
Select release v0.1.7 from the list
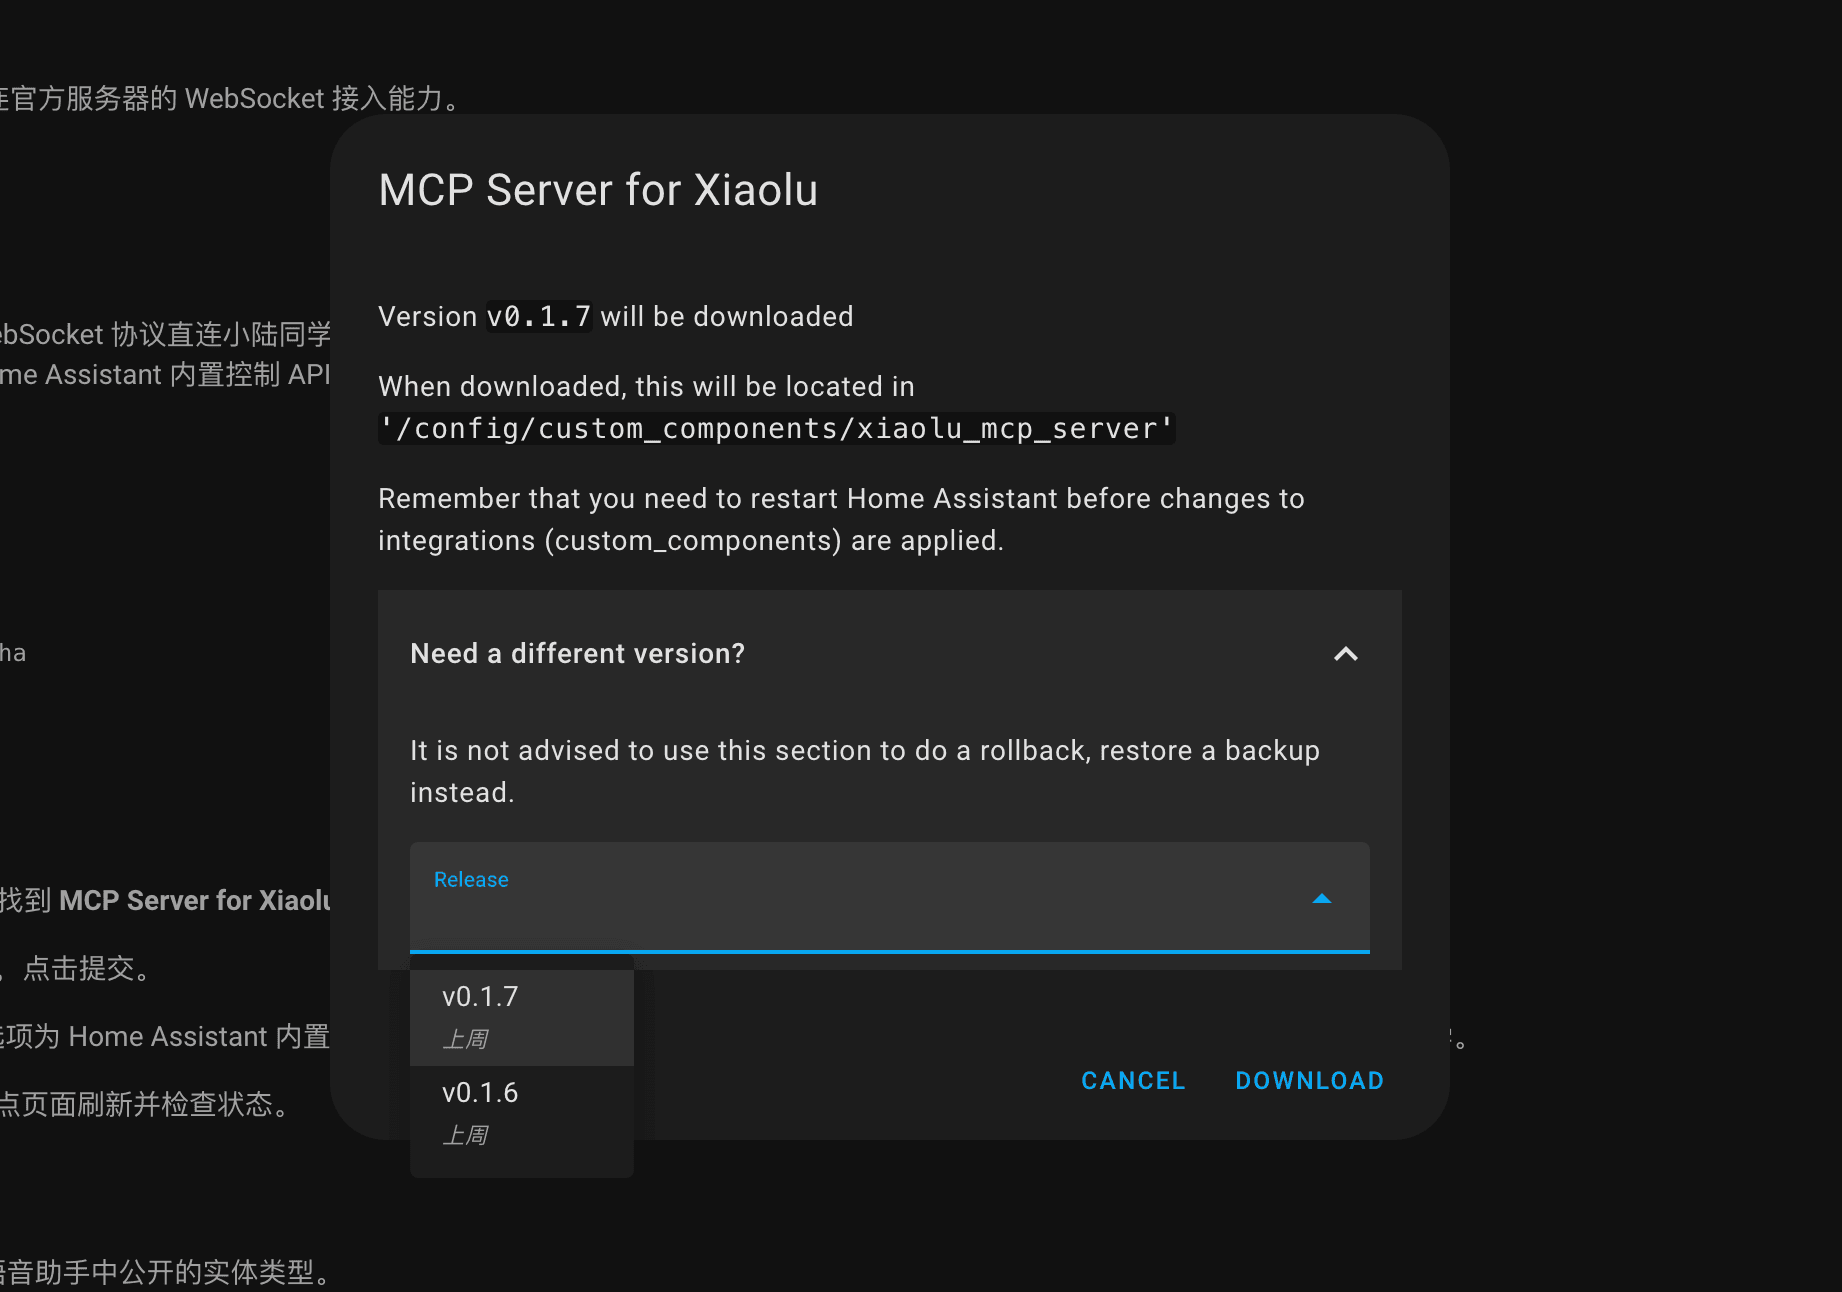[x=522, y=1017]
